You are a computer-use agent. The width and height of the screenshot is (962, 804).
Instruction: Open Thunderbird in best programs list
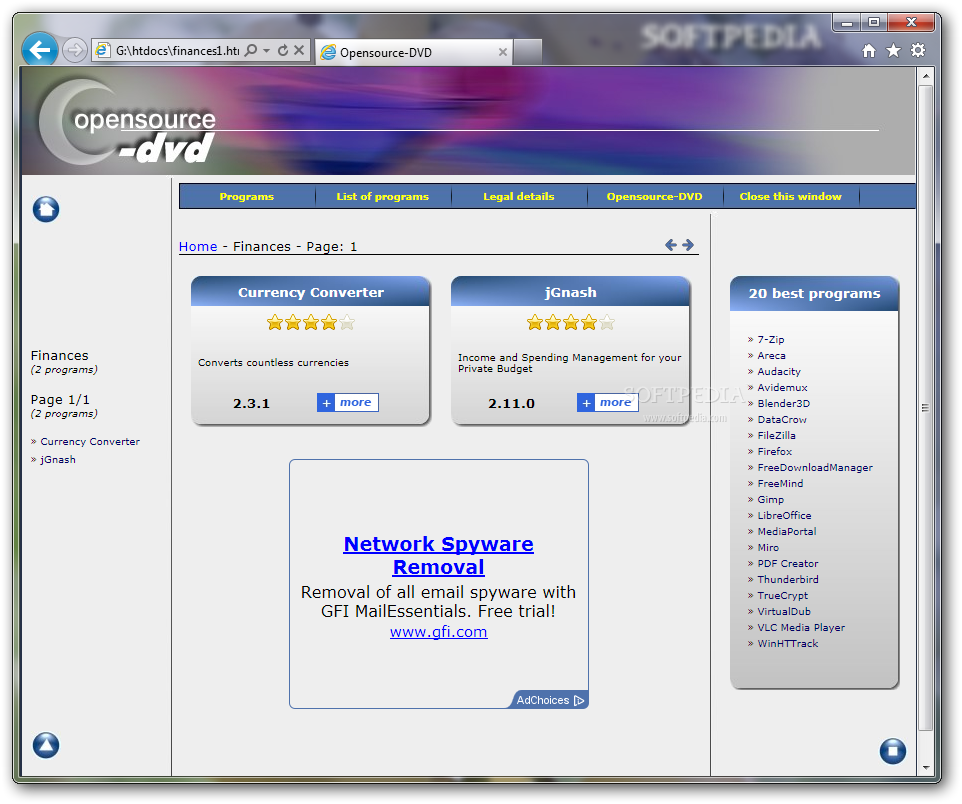(x=788, y=579)
